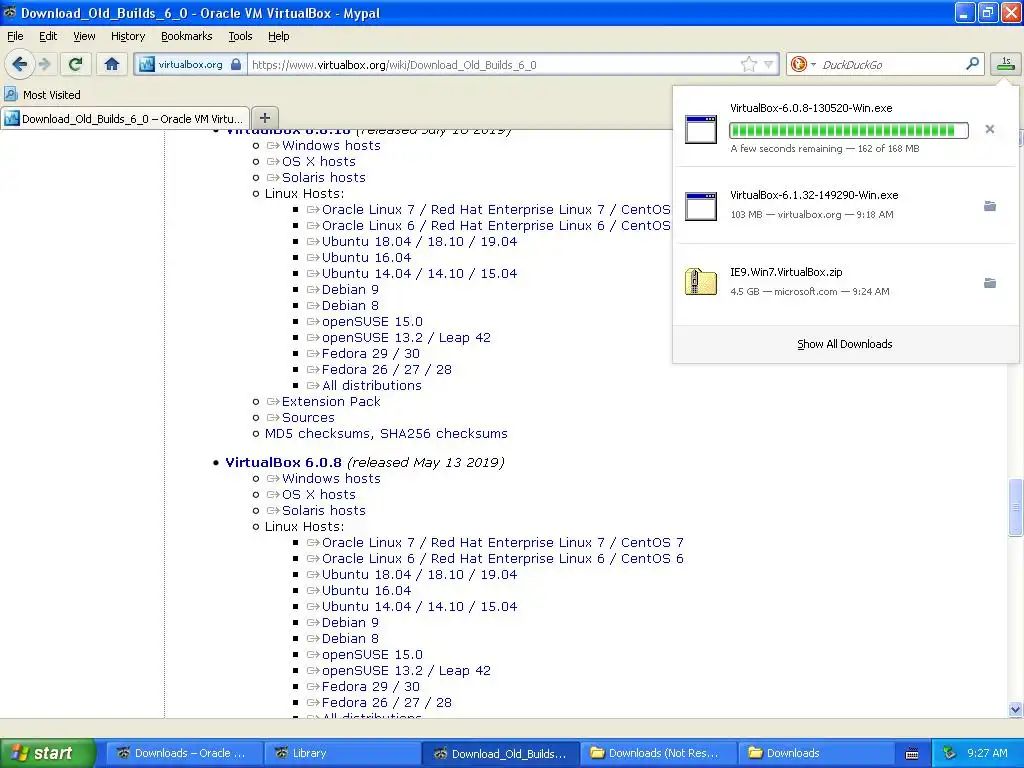Open the File menu
This screenshot has width=1024, height=768.
coord(15,36)
